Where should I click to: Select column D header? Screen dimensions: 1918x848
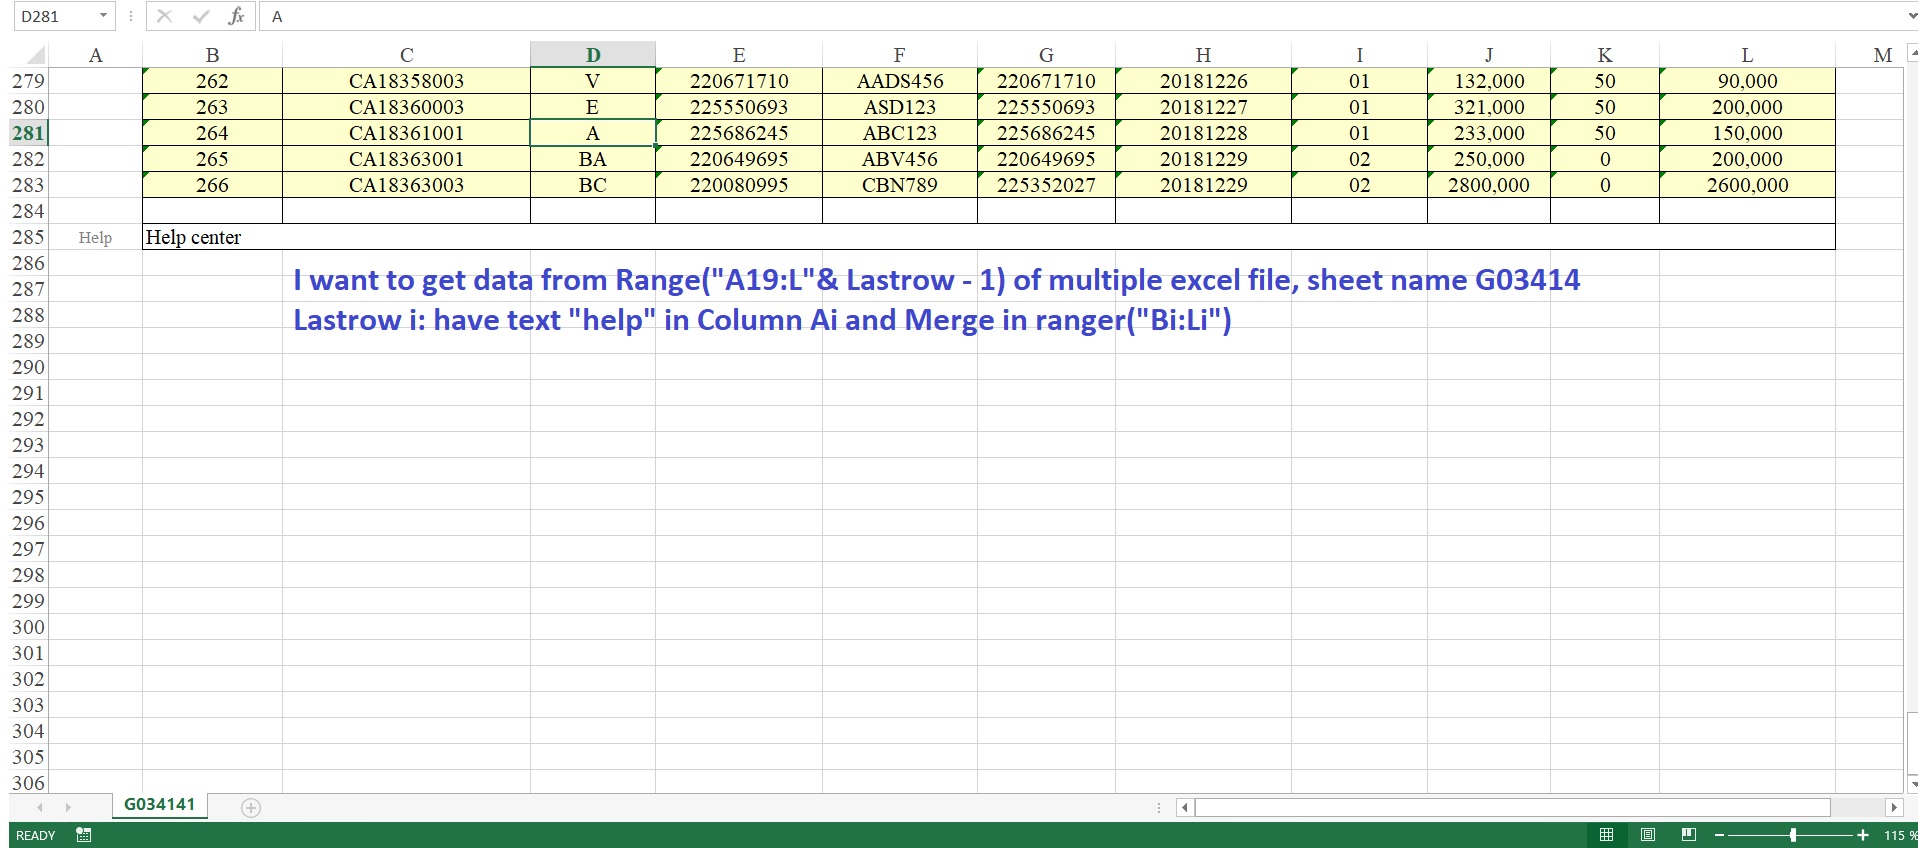593,55
